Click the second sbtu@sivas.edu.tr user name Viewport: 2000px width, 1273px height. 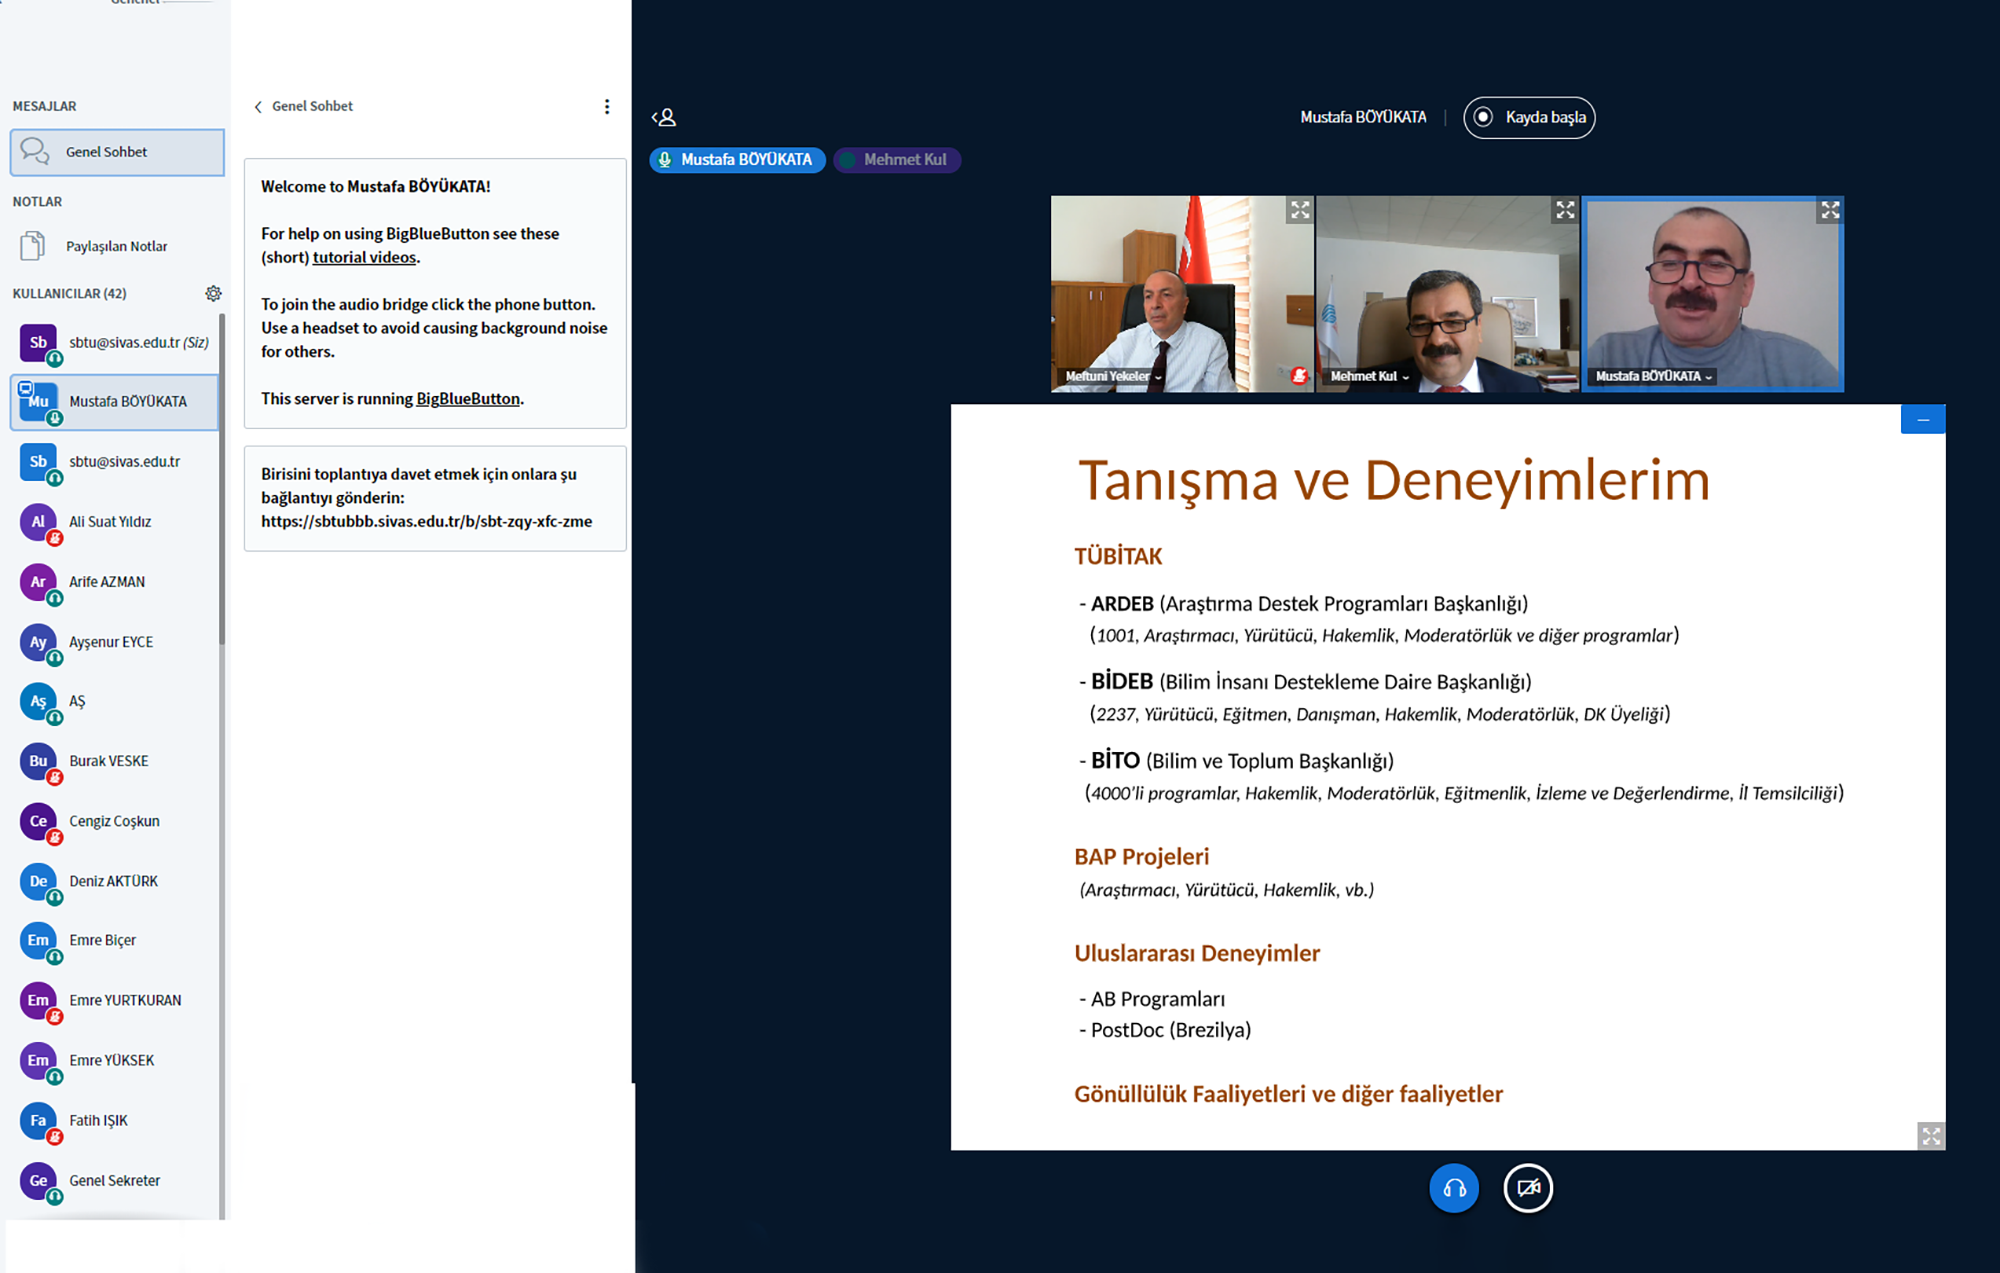coord(125,462)
